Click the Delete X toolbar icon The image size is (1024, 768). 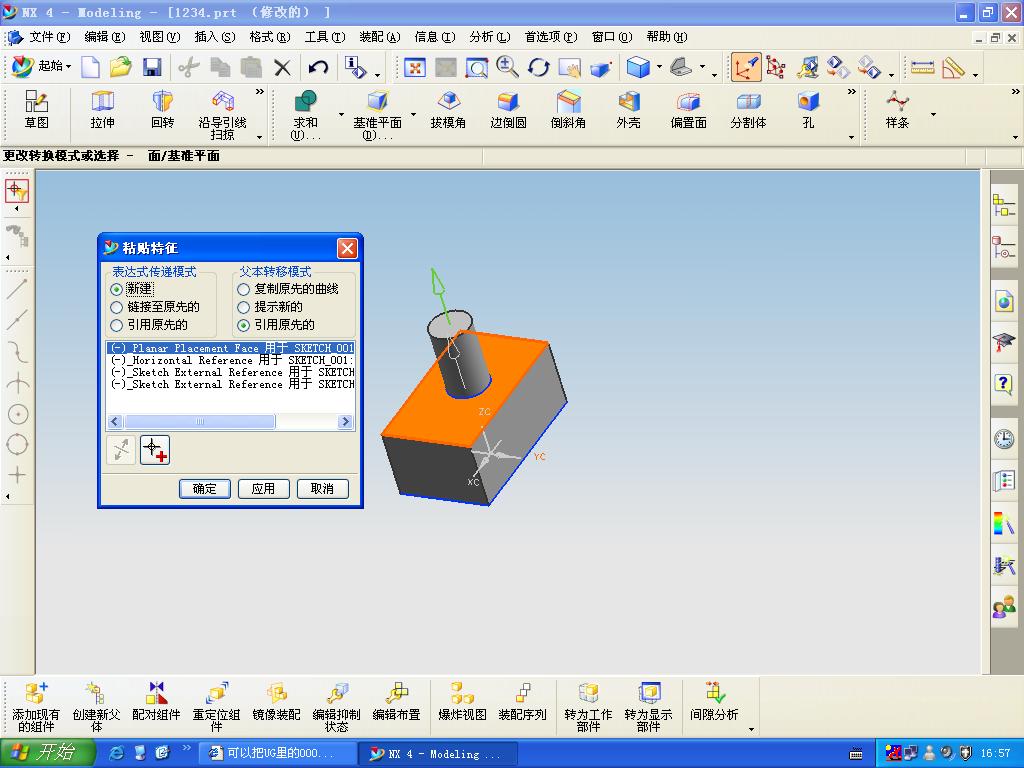pos(282,67)
